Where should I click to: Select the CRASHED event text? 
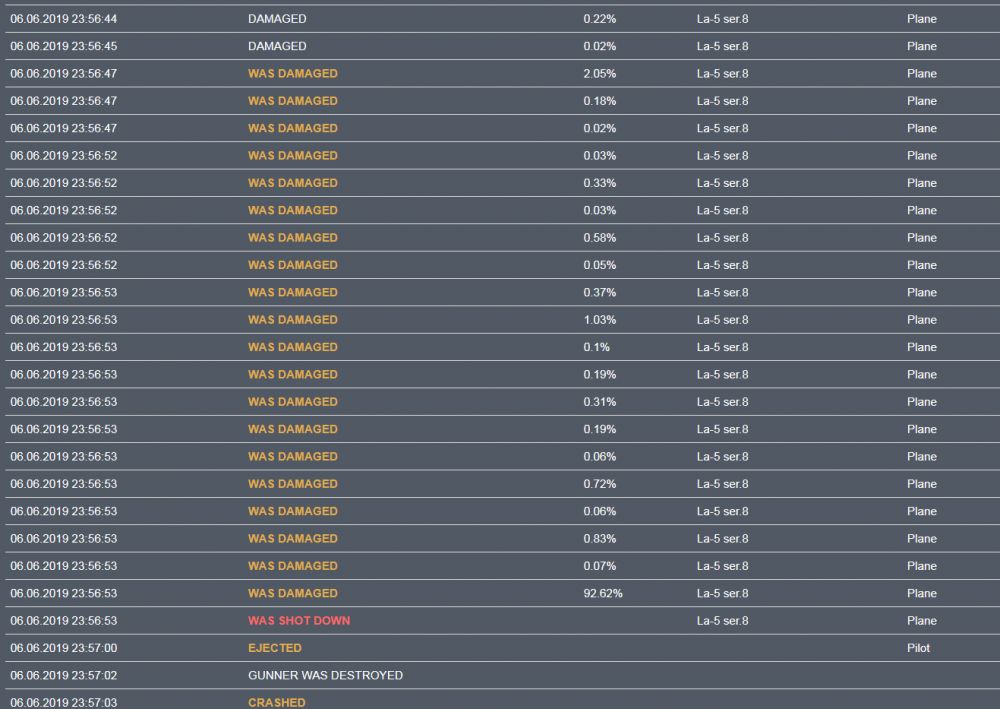click(x=277, y=702)
